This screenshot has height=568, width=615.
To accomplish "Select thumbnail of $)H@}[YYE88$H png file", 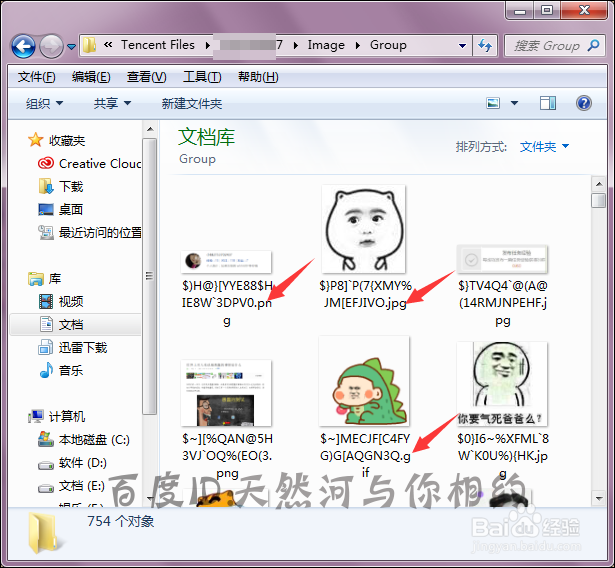I will pyautogui.click(x=226, y=262).
